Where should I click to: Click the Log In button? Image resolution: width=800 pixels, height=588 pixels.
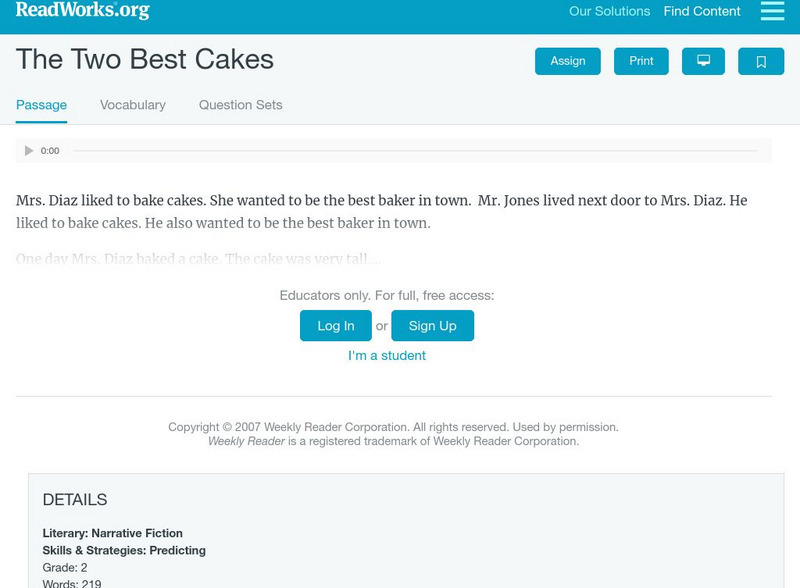(335, 325)
